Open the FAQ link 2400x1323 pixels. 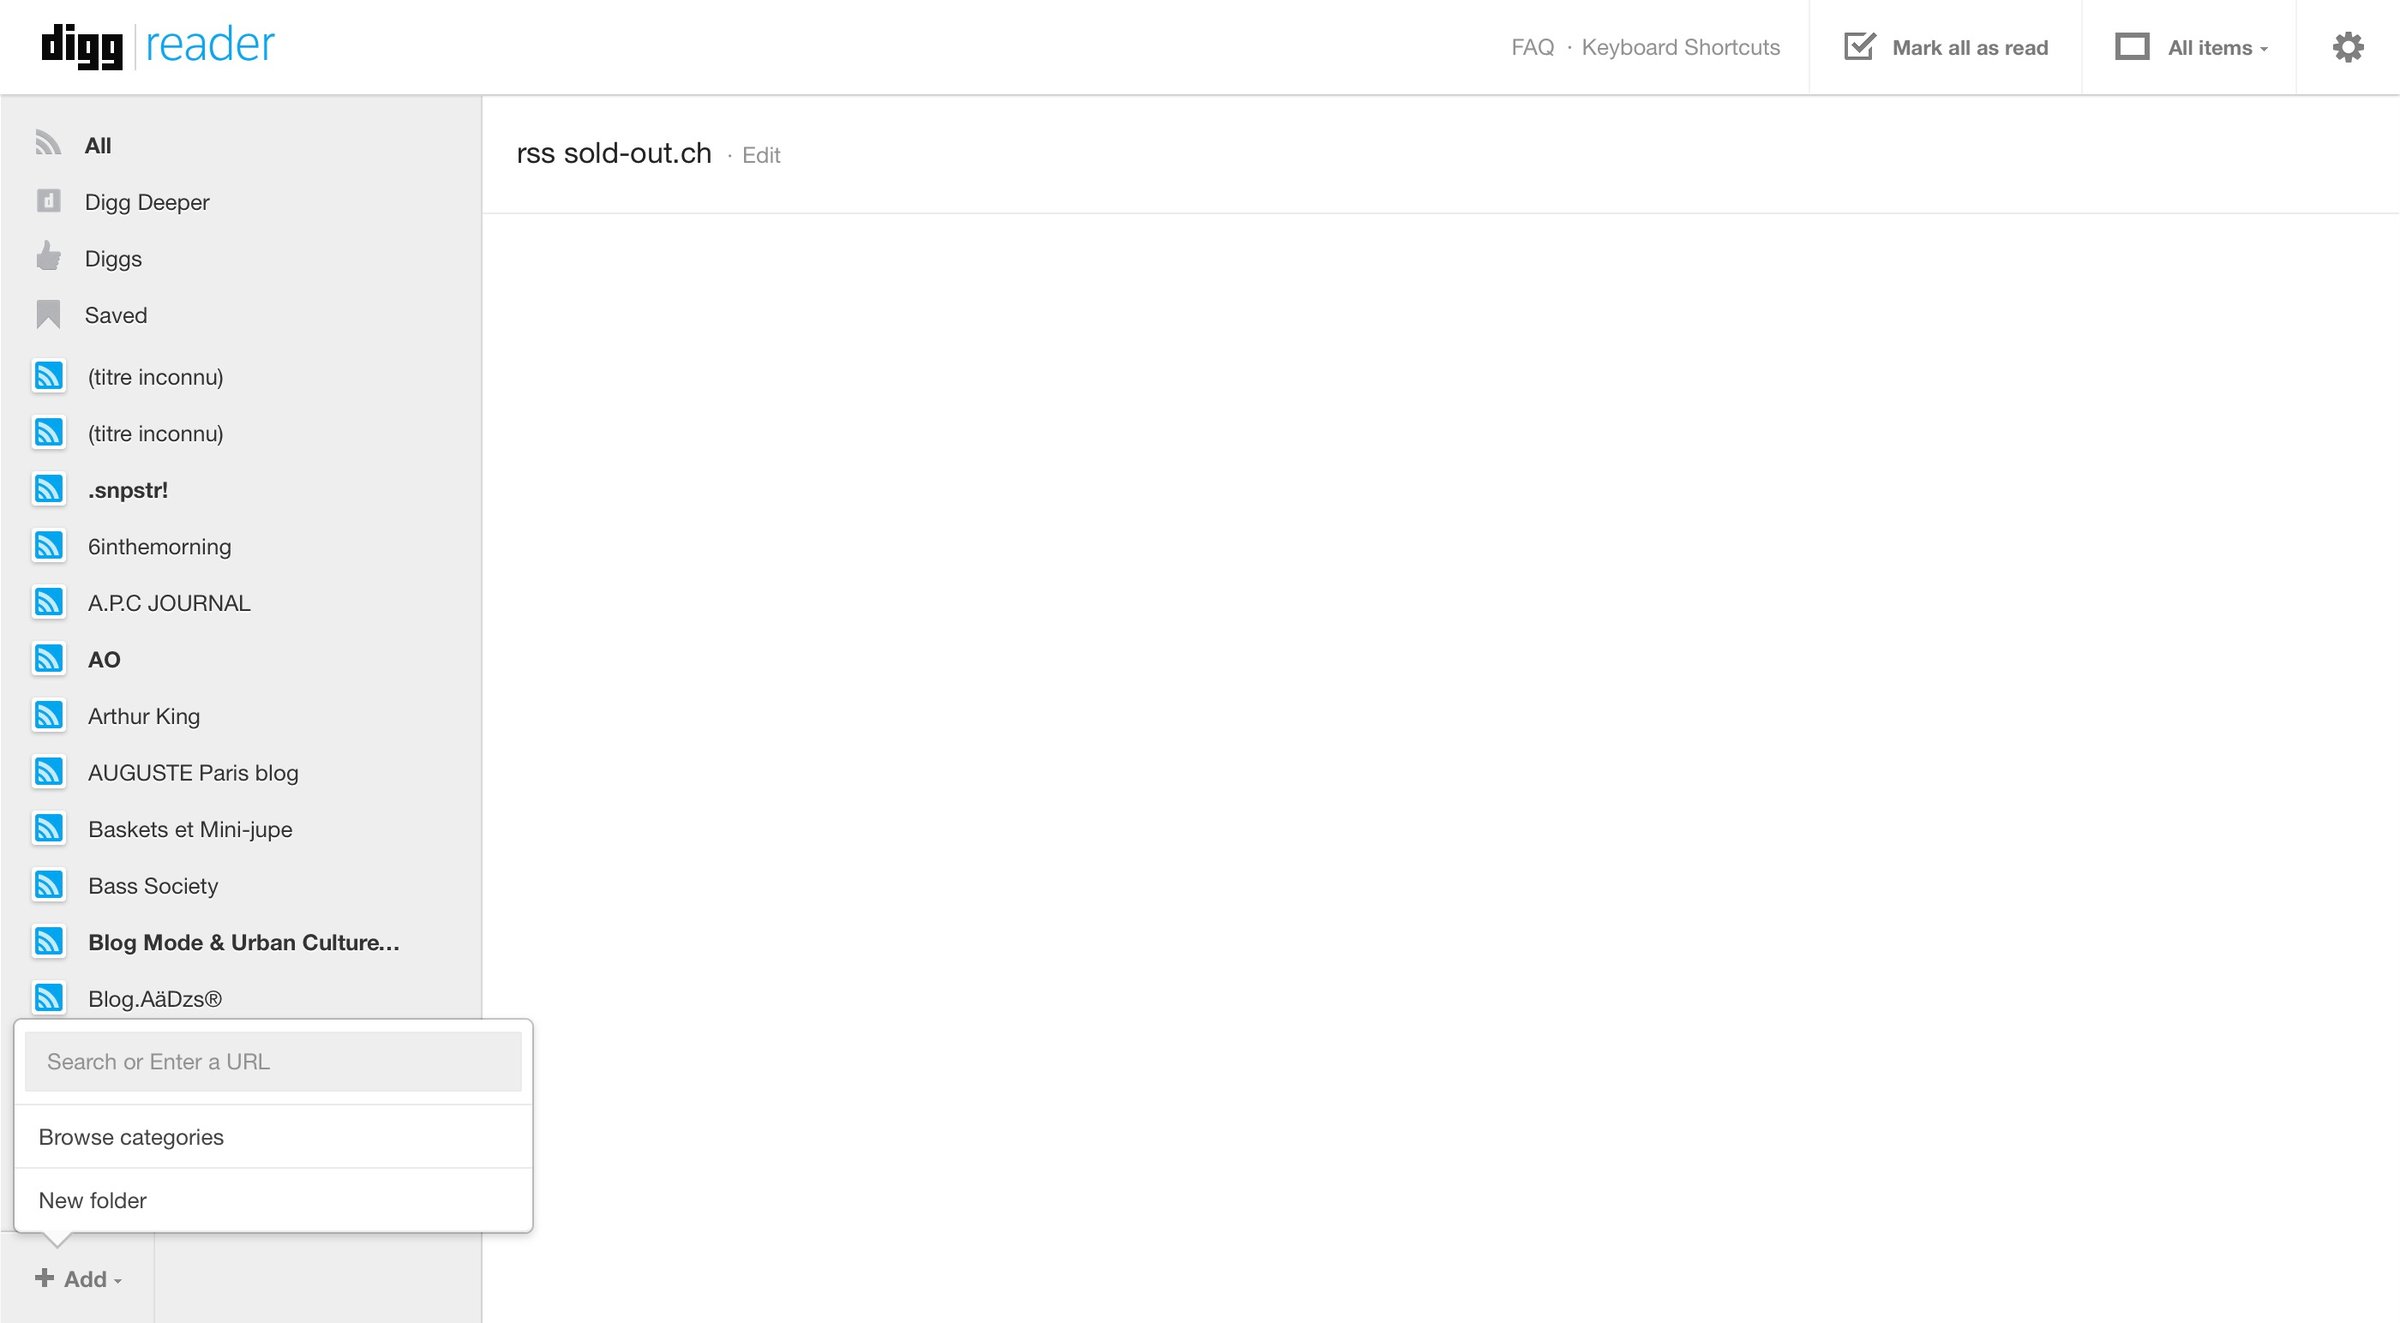[x=1532, y=47]
